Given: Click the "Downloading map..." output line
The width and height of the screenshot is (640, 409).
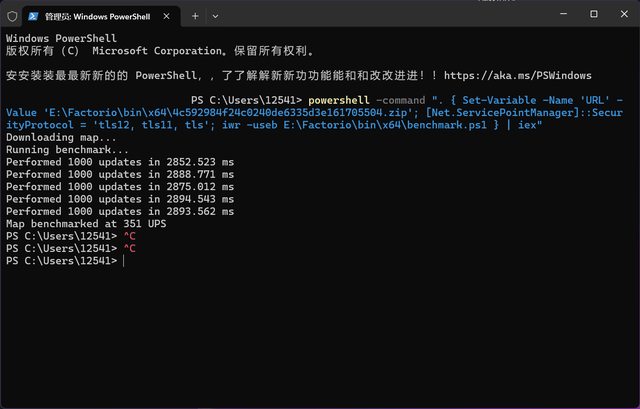Looking at the screenshot, I should point(61,137).
